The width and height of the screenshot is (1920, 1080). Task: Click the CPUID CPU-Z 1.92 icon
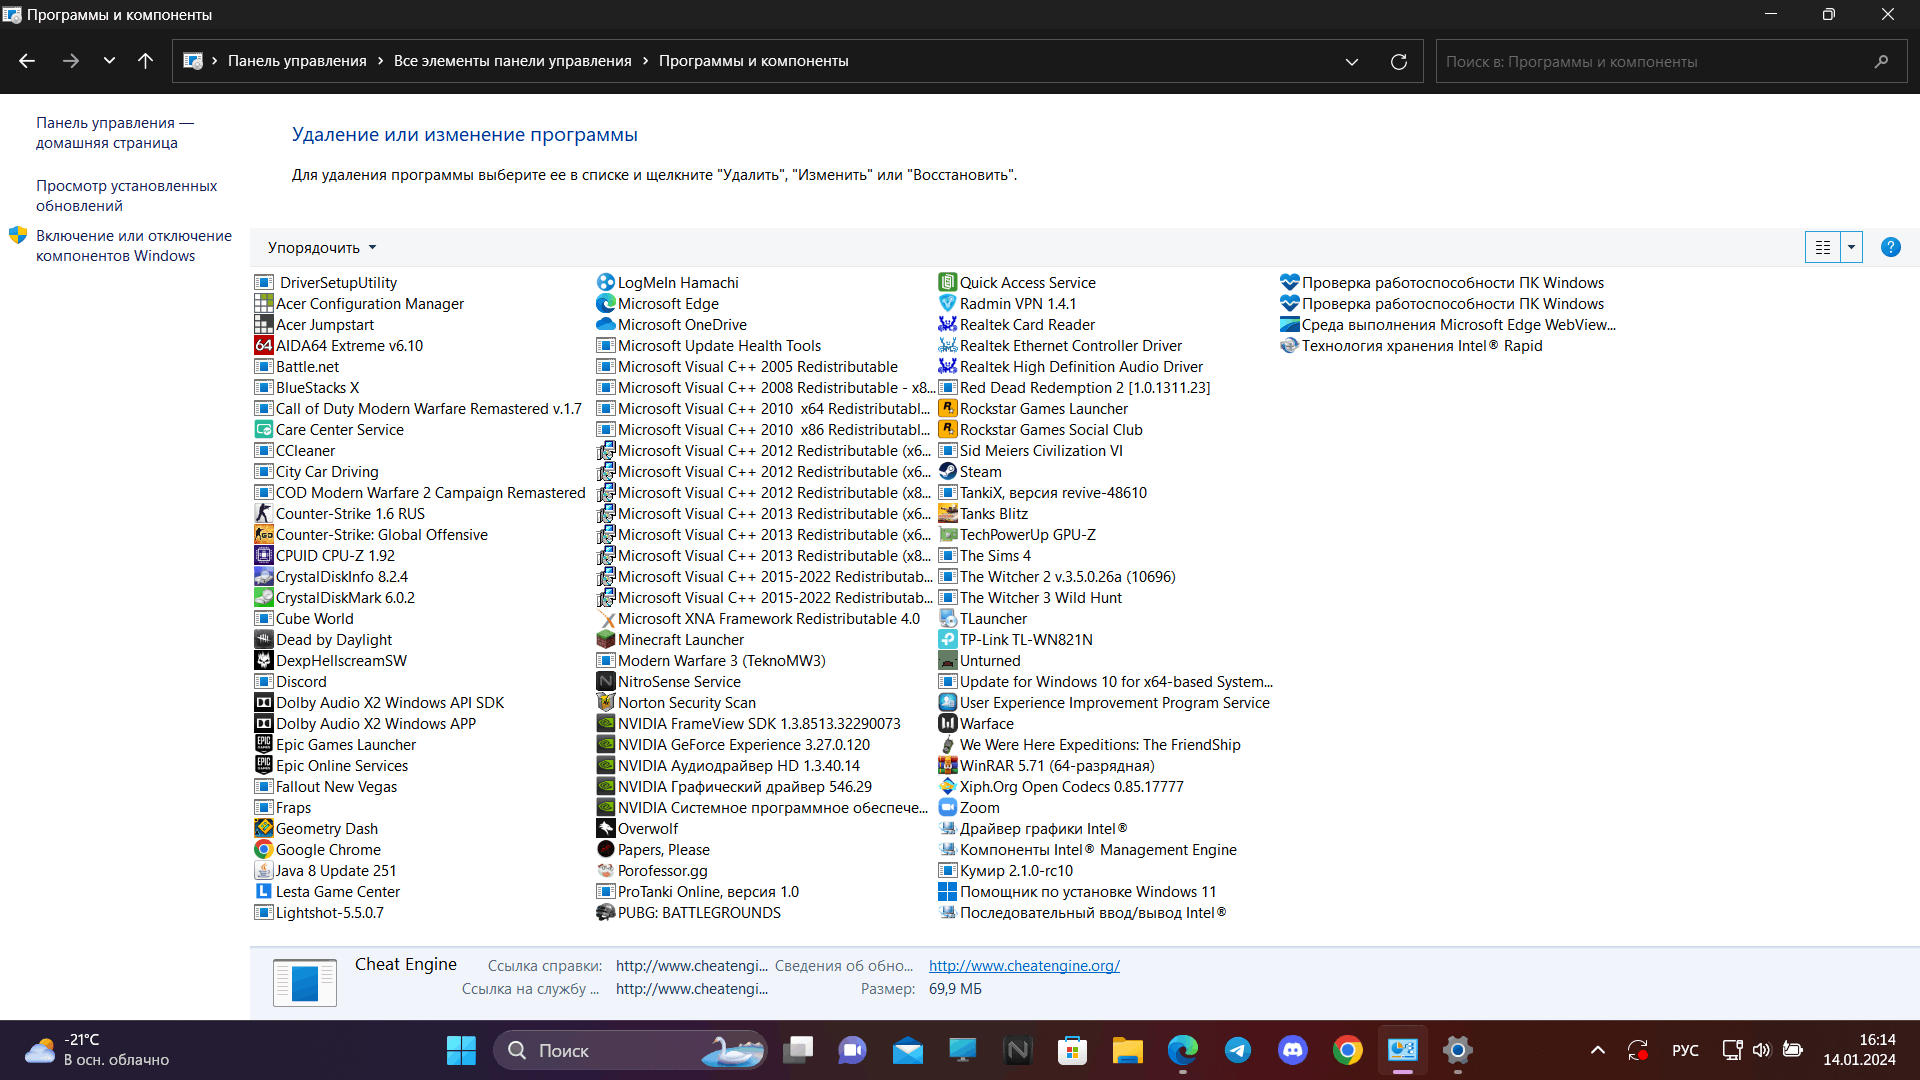pos(264,556)
